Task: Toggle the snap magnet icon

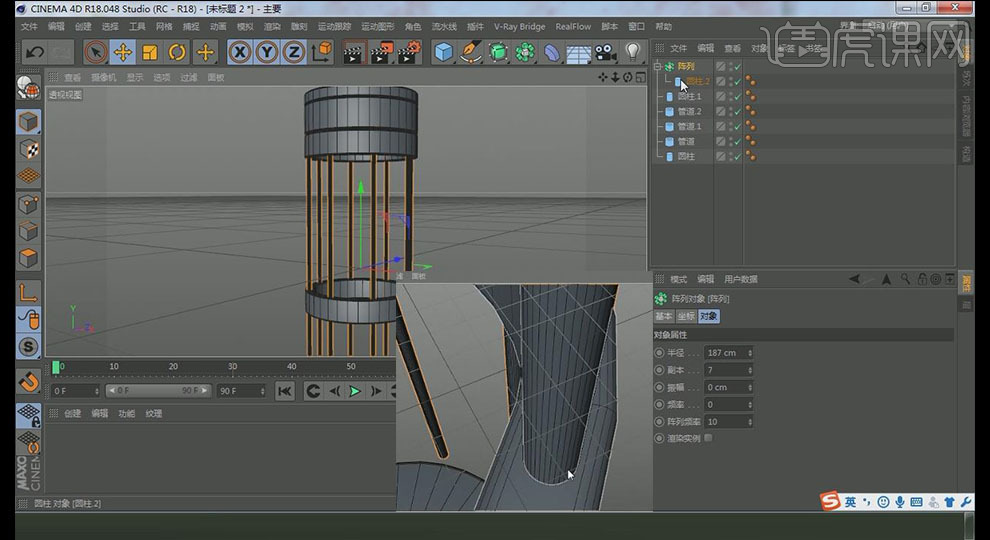Action: click(28, 381)
